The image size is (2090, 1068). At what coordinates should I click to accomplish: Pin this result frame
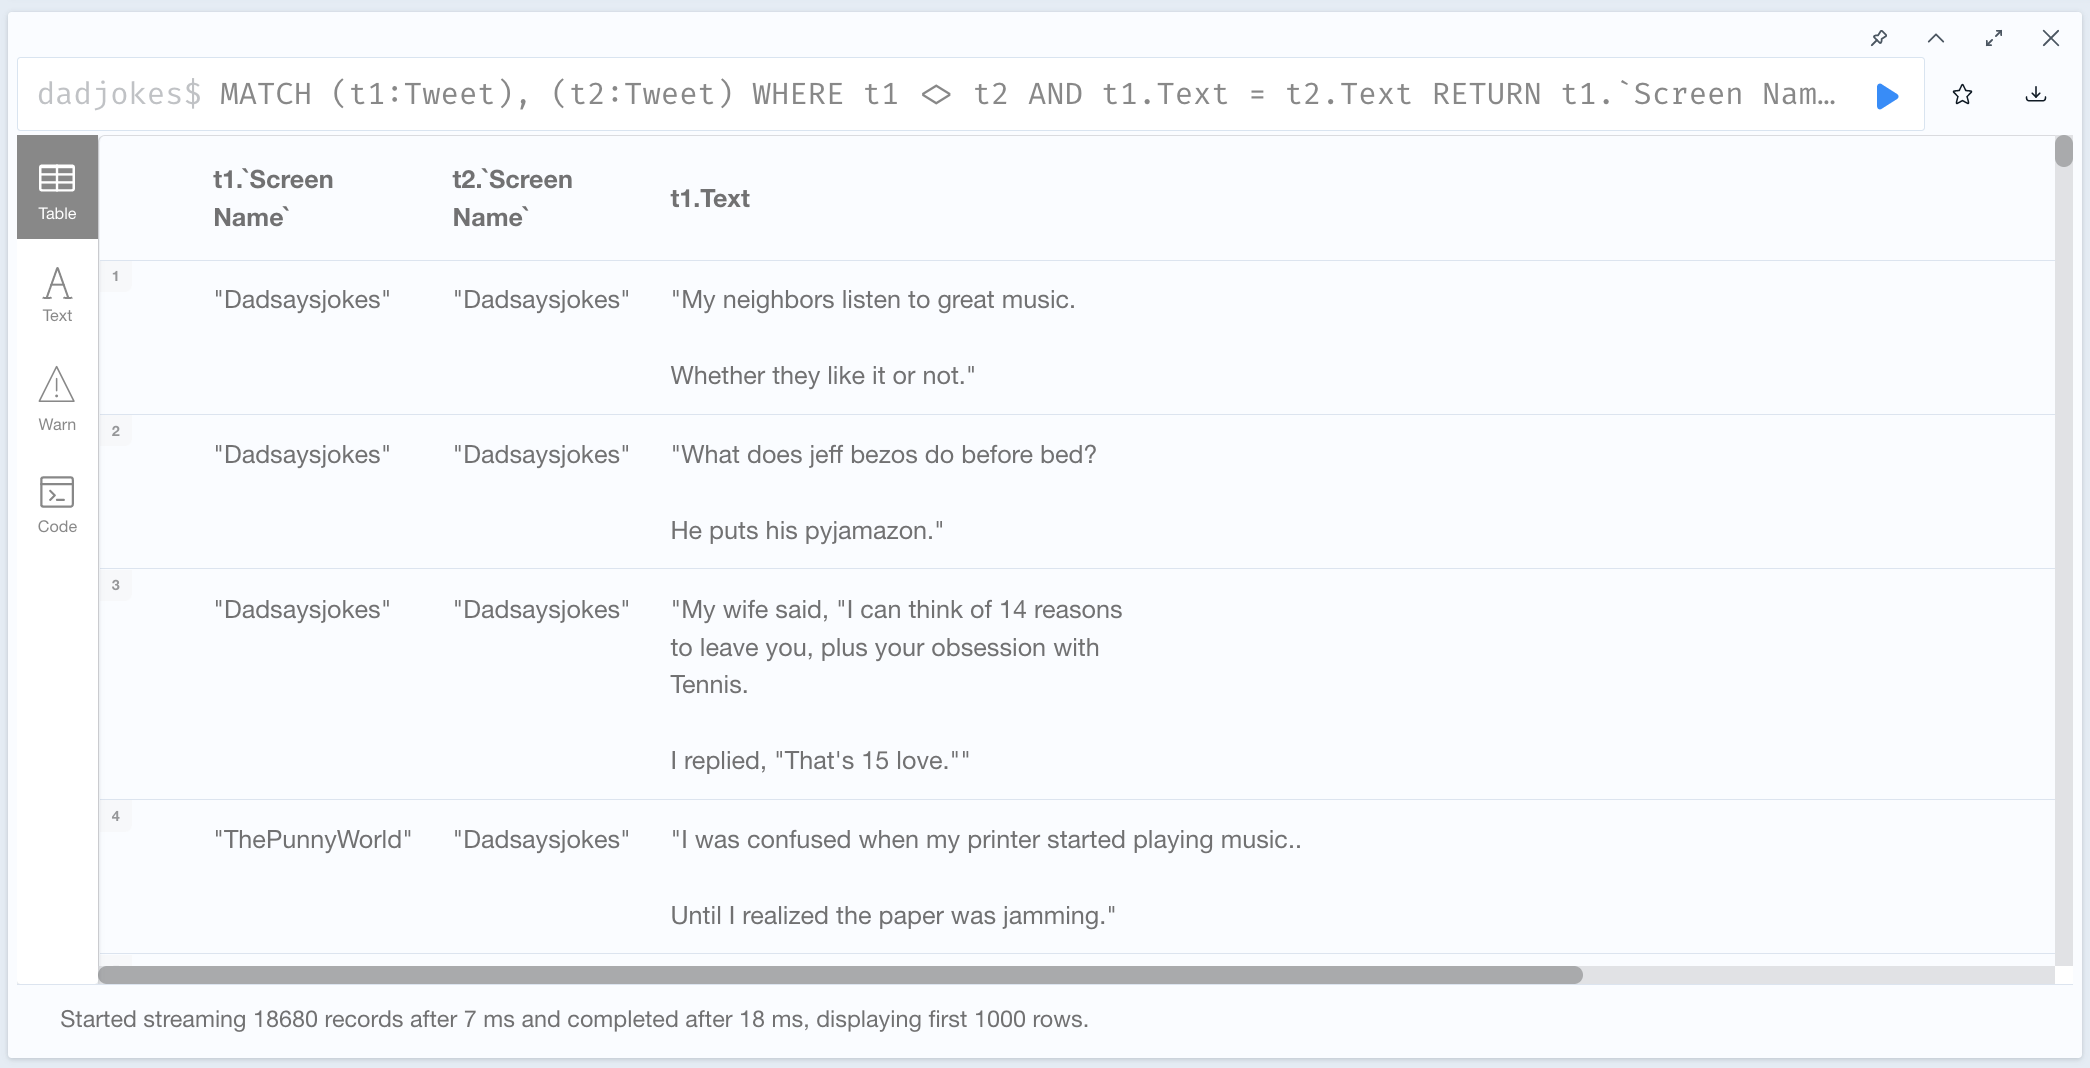pos(1879,38)
